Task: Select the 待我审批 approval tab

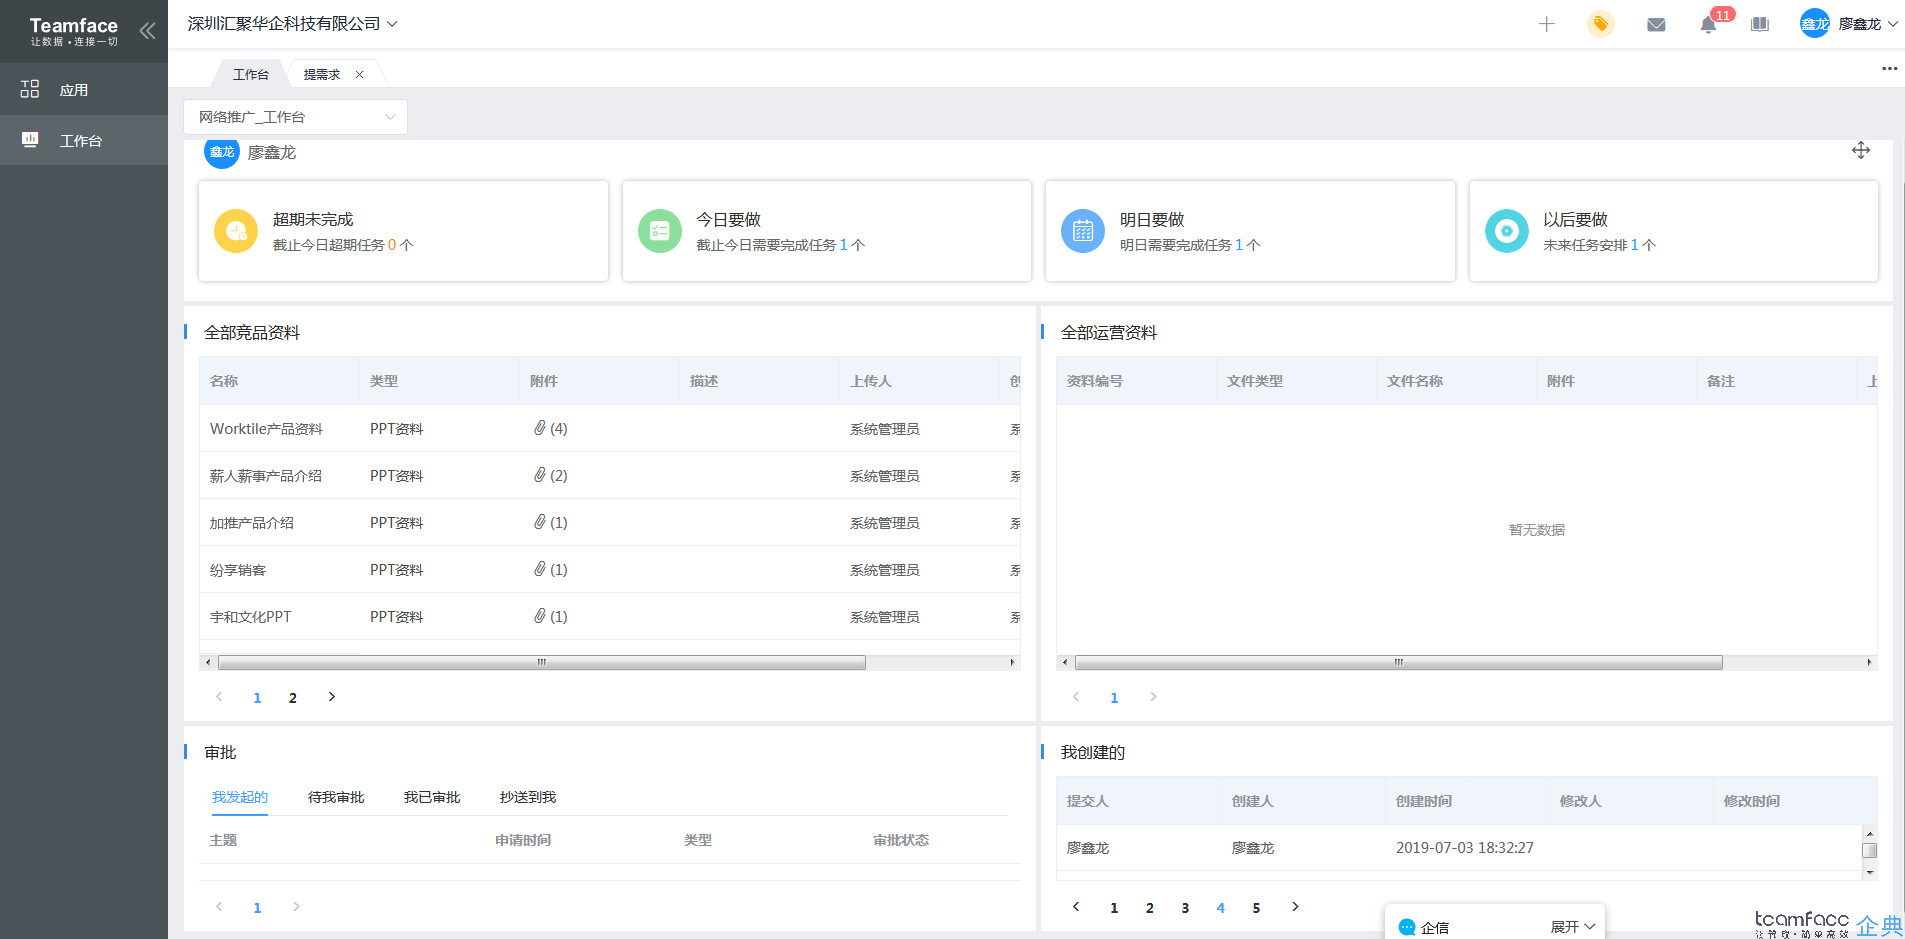Action: click(x=336, y=797)
